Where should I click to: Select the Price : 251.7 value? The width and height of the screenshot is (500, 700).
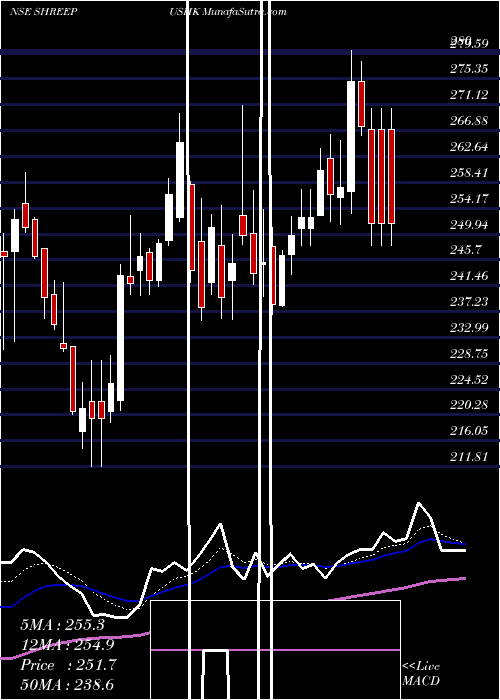pyautogui.click(x=68, y=665)
